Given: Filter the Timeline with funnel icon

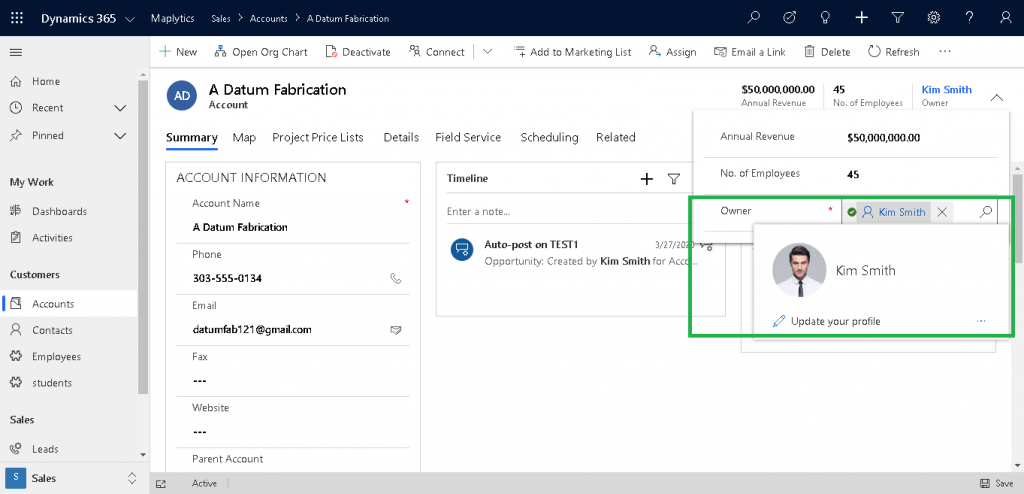Looking at the screenshot, I should click(x=674, y=179).
